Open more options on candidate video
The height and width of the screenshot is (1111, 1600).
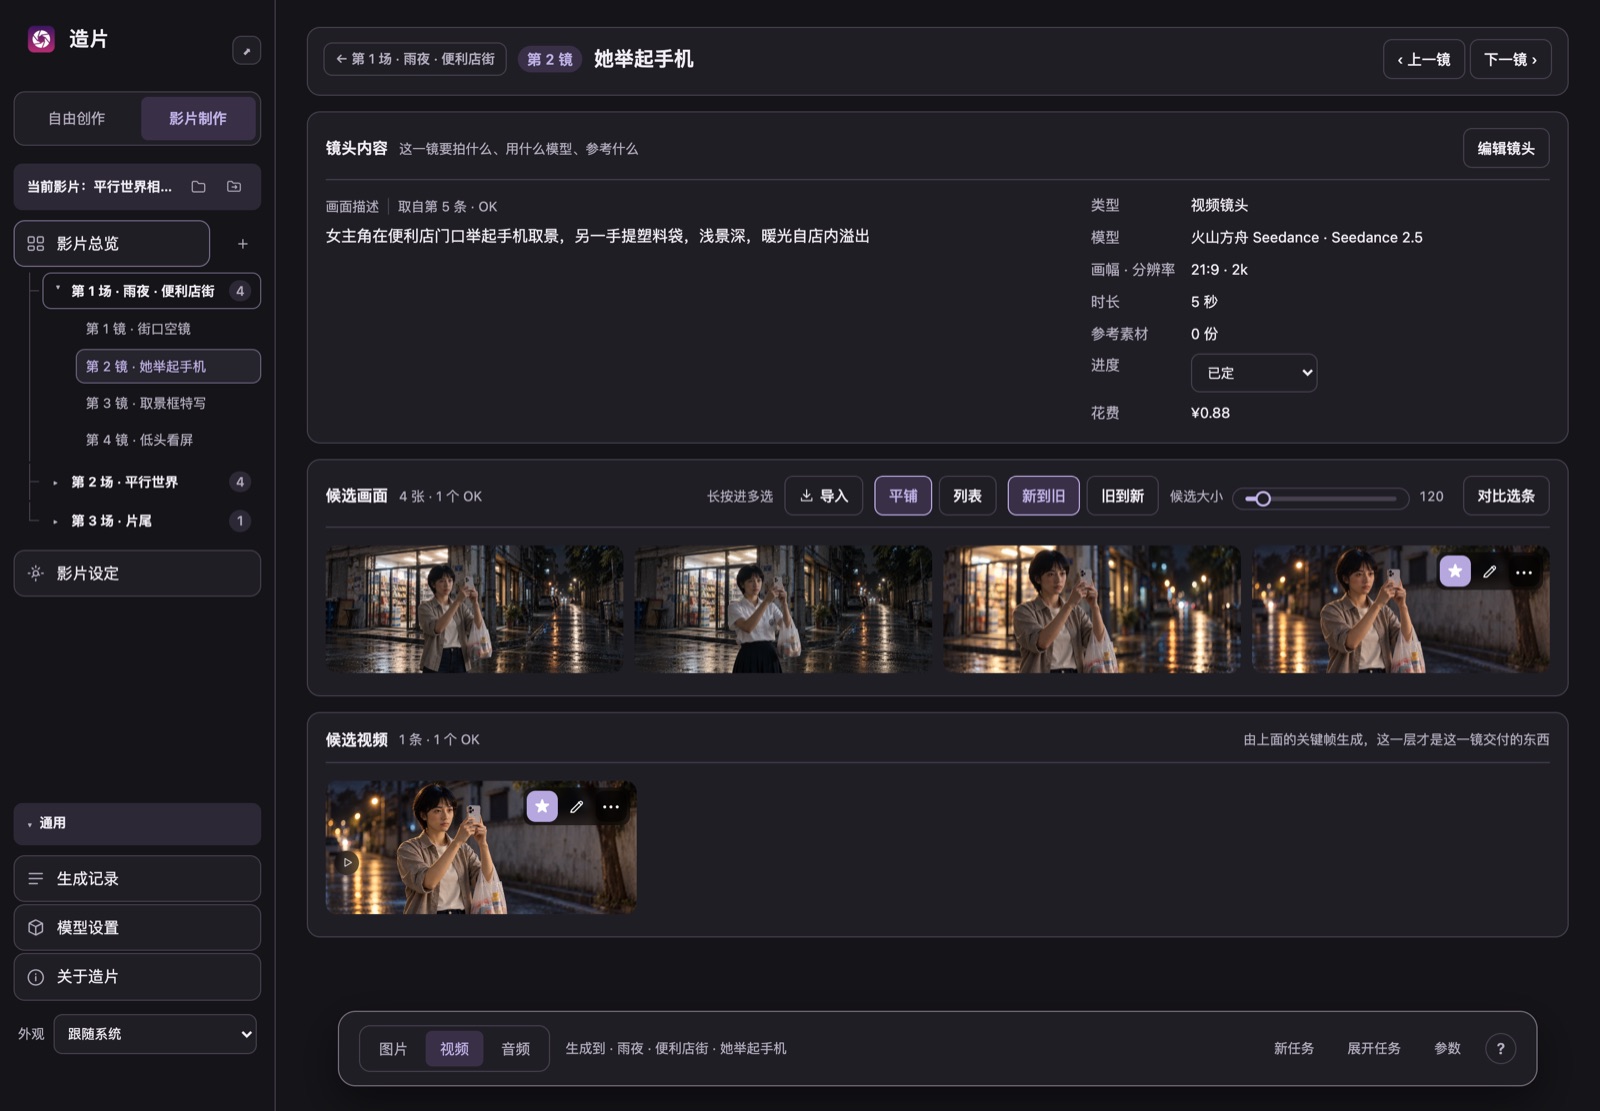click(x=610, y=807)
